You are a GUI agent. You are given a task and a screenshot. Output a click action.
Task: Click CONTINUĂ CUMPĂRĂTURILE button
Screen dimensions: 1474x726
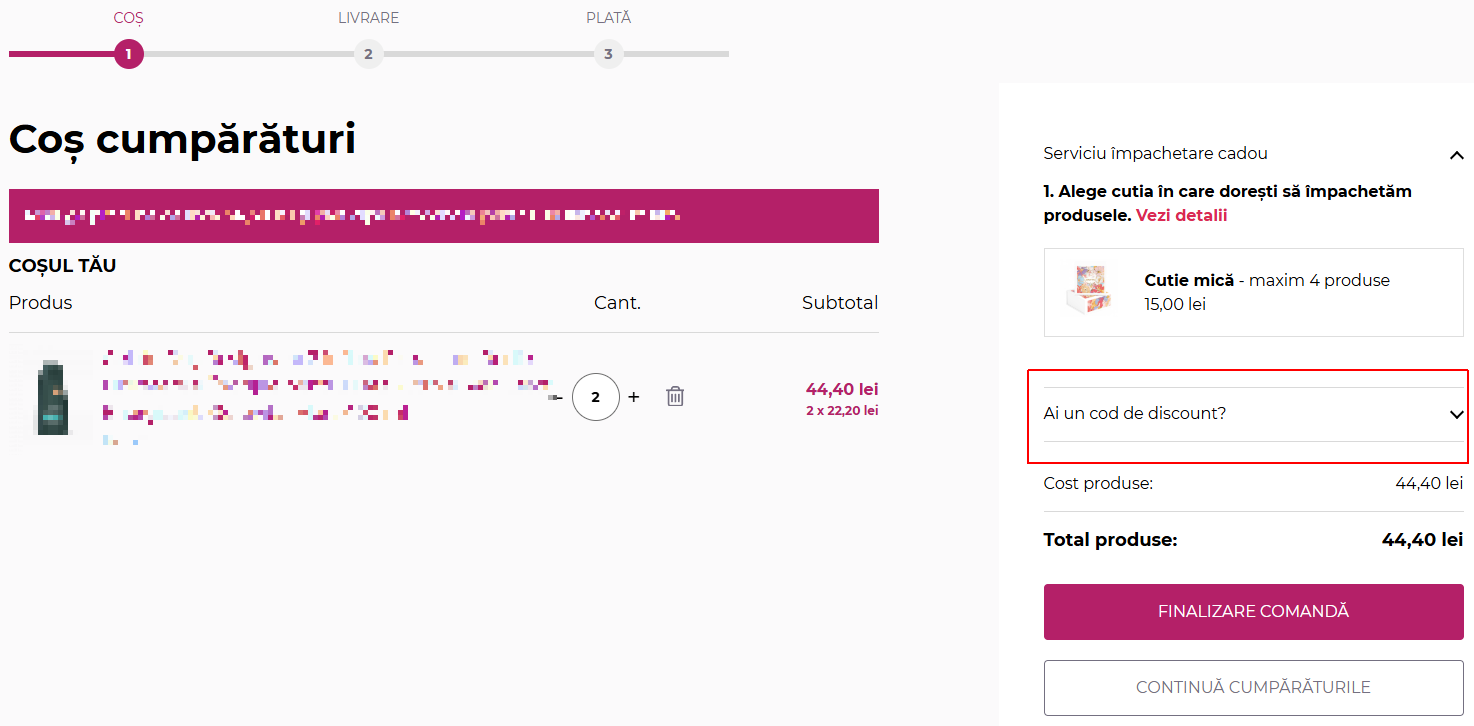pos(1254,688)
